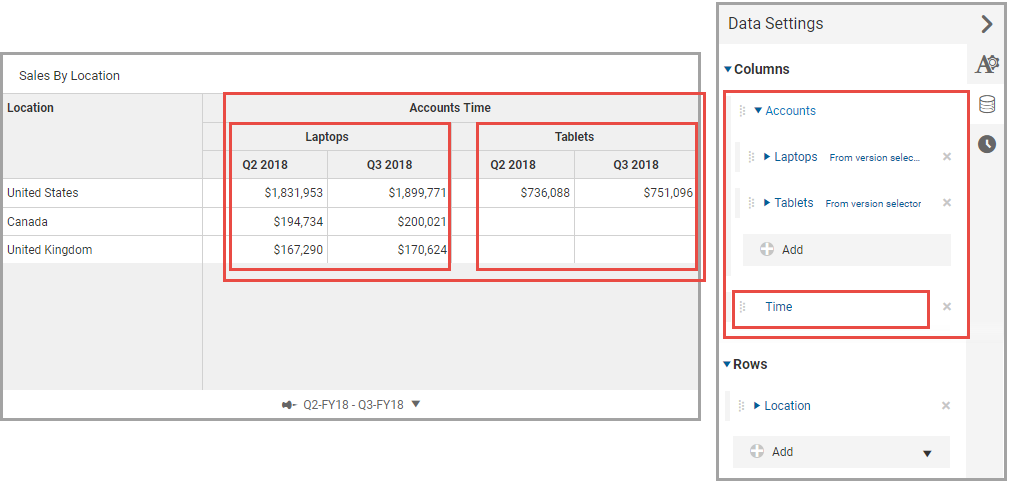The width and height of the screenshot is (1011, 484).
Task: Click Q2 2018 header under Laptops
Action: point(265,164)
